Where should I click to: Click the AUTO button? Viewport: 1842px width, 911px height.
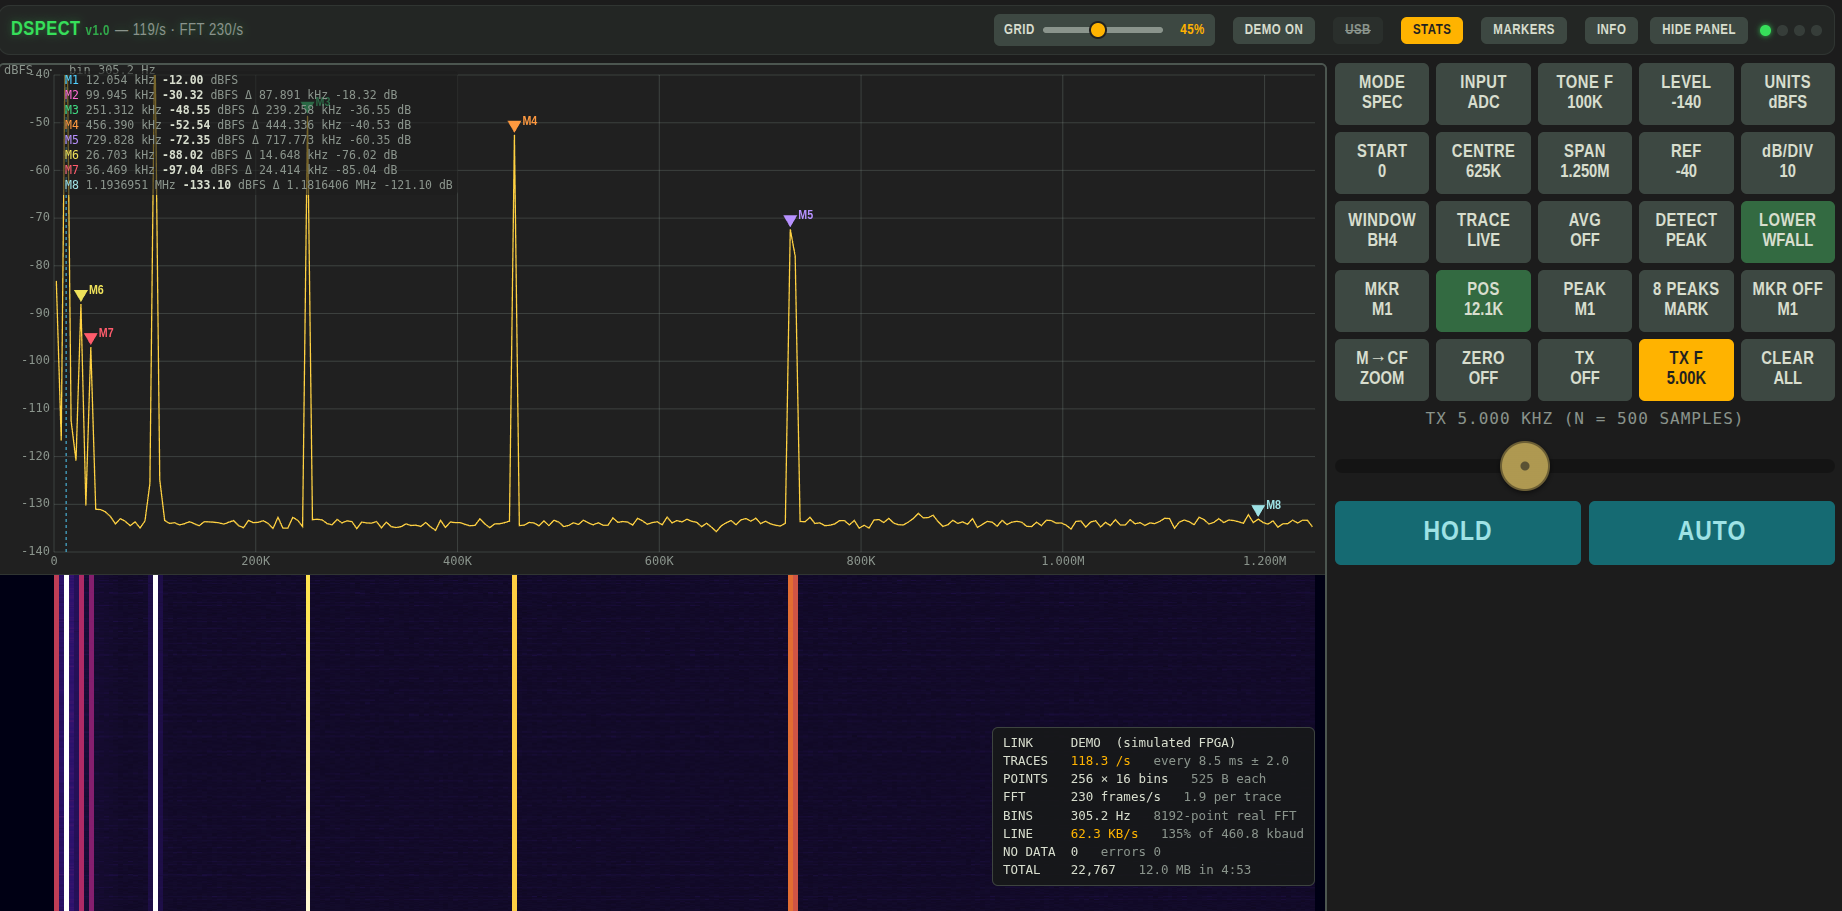pos(1711,532)
